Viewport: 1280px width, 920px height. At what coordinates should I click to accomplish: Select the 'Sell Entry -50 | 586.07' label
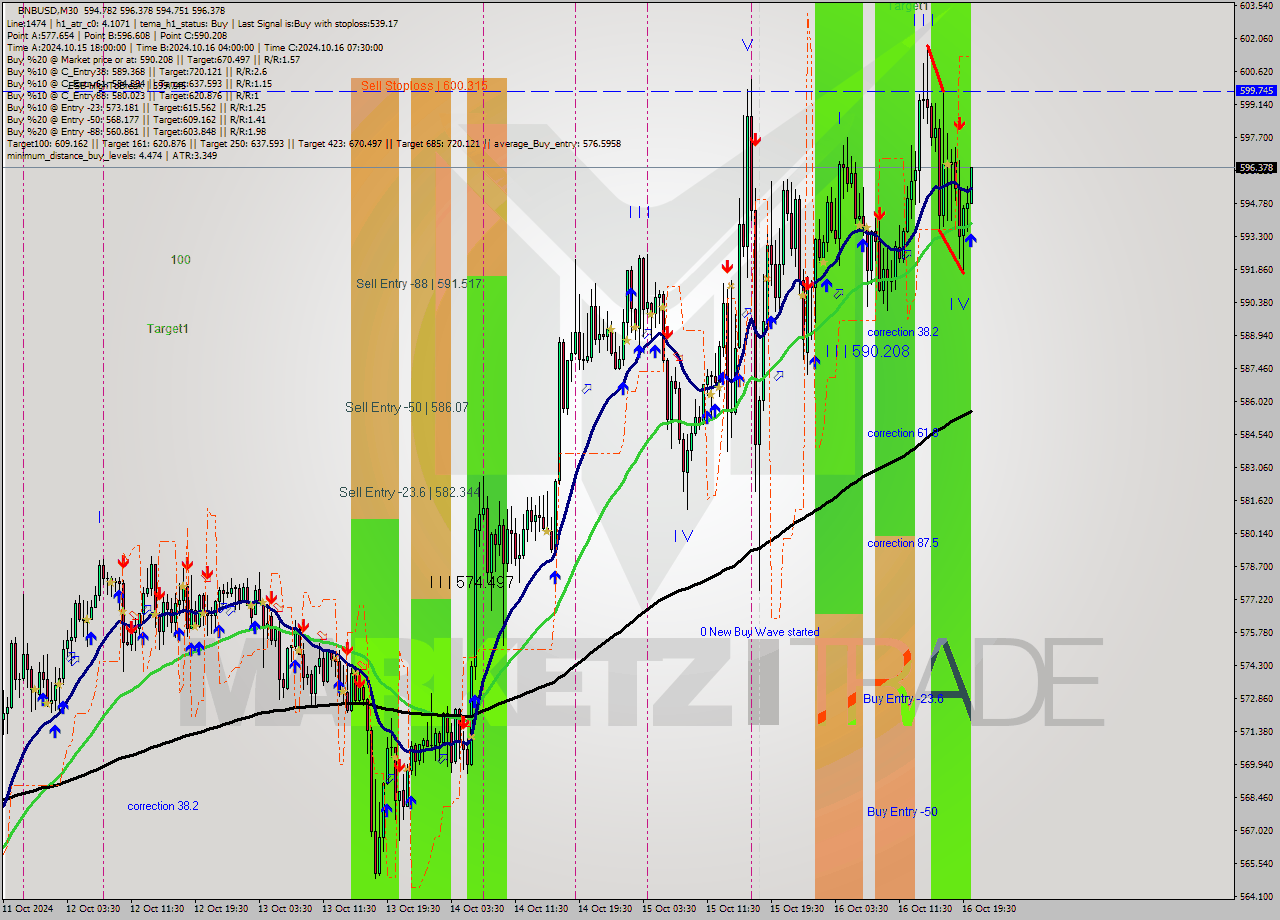(x=407, y=407)
